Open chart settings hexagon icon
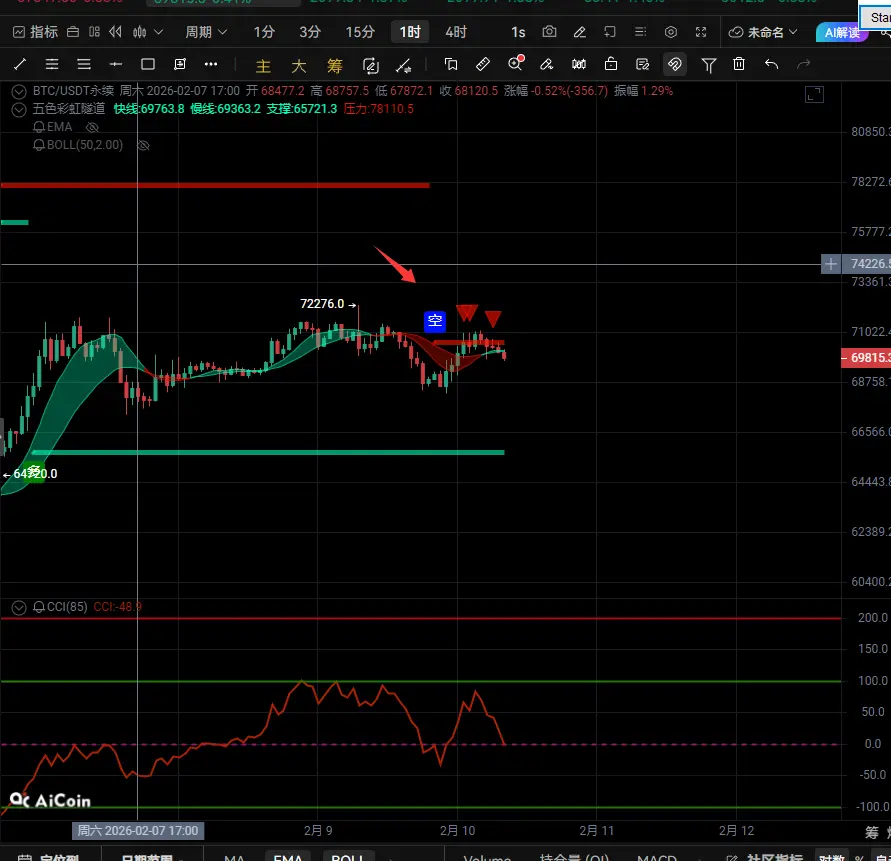Viewport: 891px width, 861px height. pos(671,32)
